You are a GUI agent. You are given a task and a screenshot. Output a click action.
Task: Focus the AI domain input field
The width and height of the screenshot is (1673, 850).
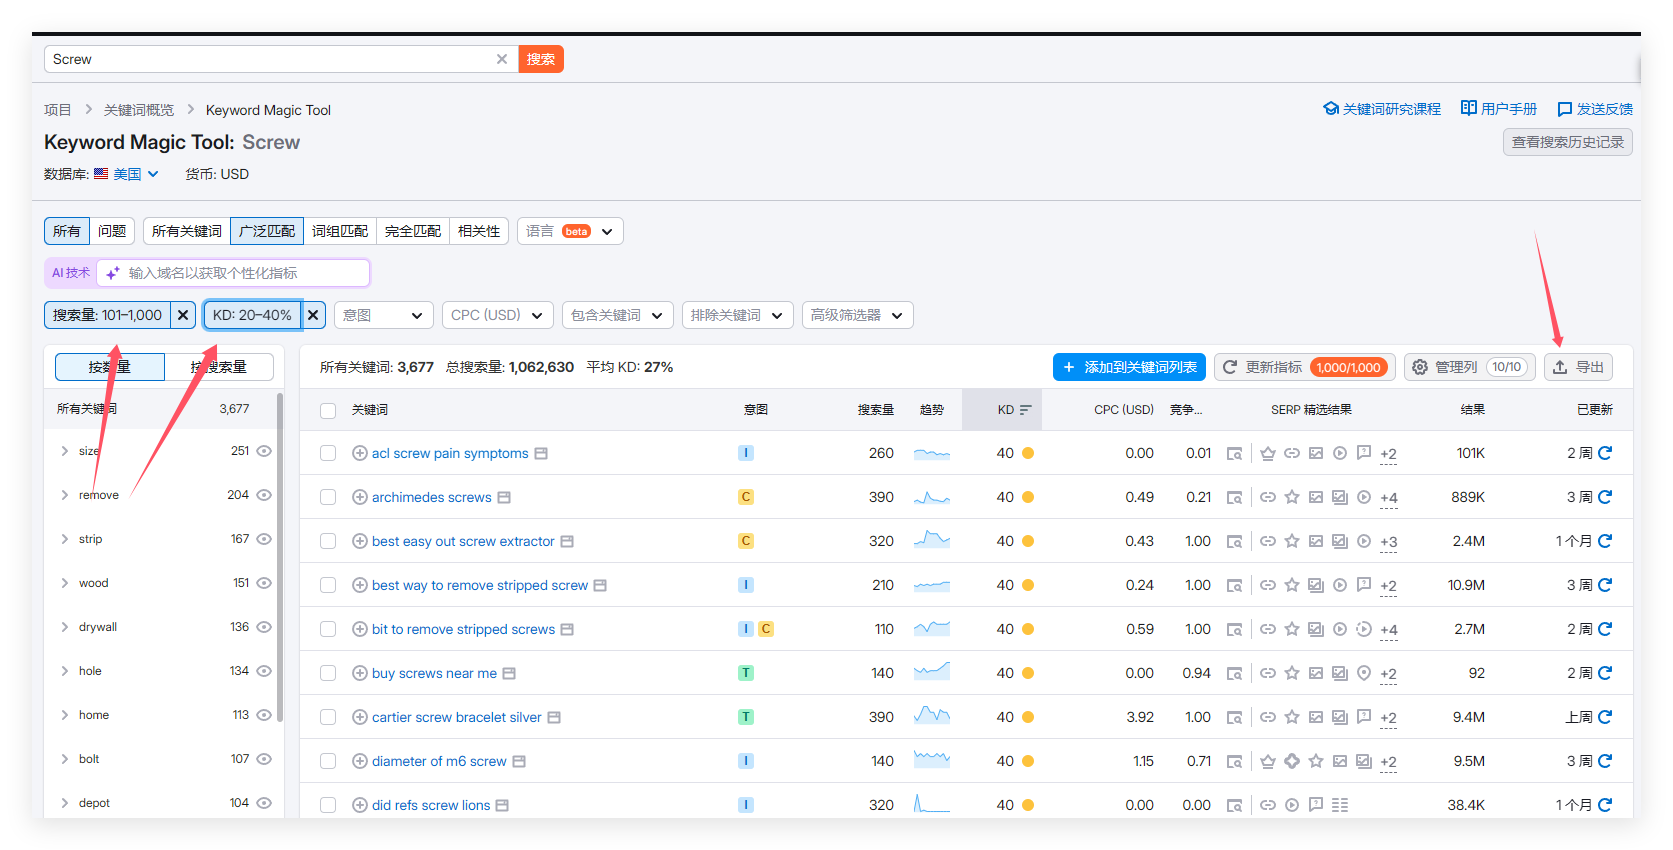click(x=234, y=273)
